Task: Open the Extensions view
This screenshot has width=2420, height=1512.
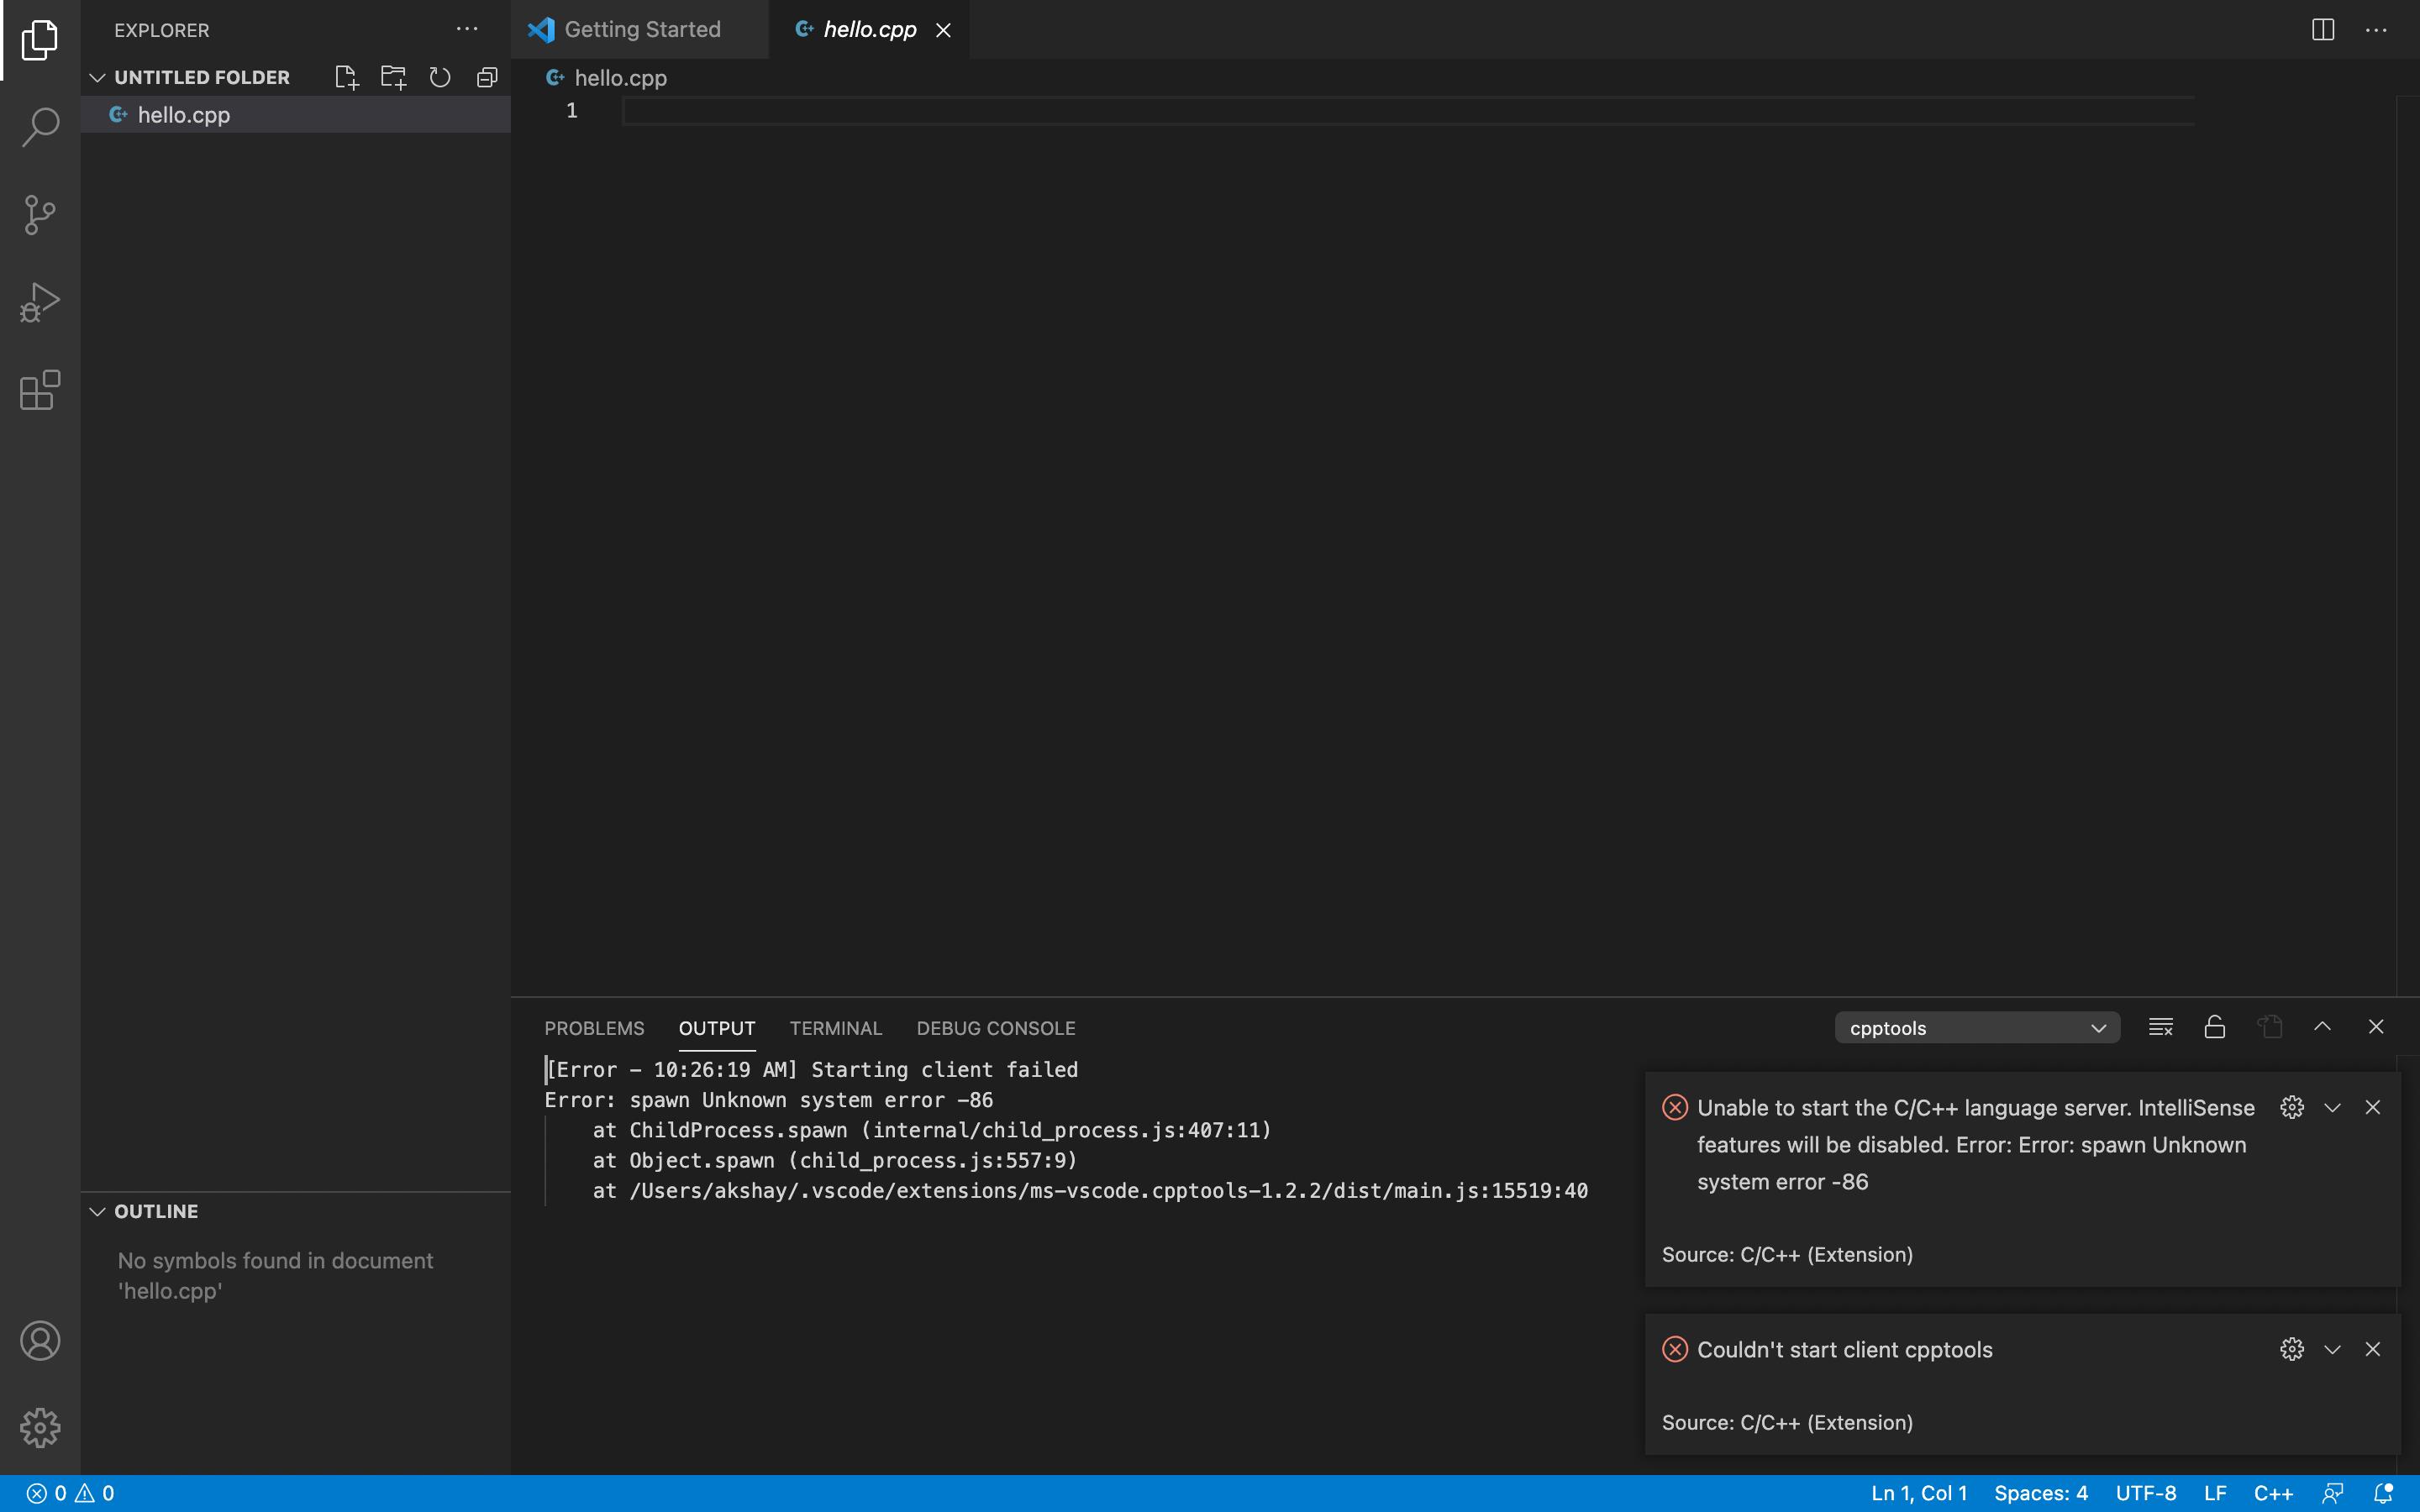Action: (x=40, y=390)
